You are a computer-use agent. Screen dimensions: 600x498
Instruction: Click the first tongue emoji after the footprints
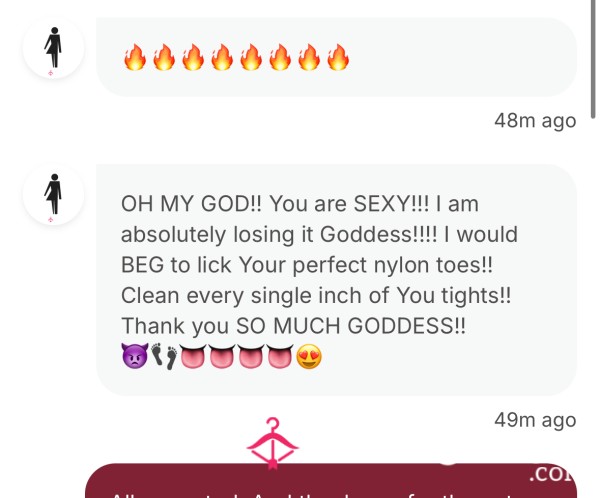192,356
